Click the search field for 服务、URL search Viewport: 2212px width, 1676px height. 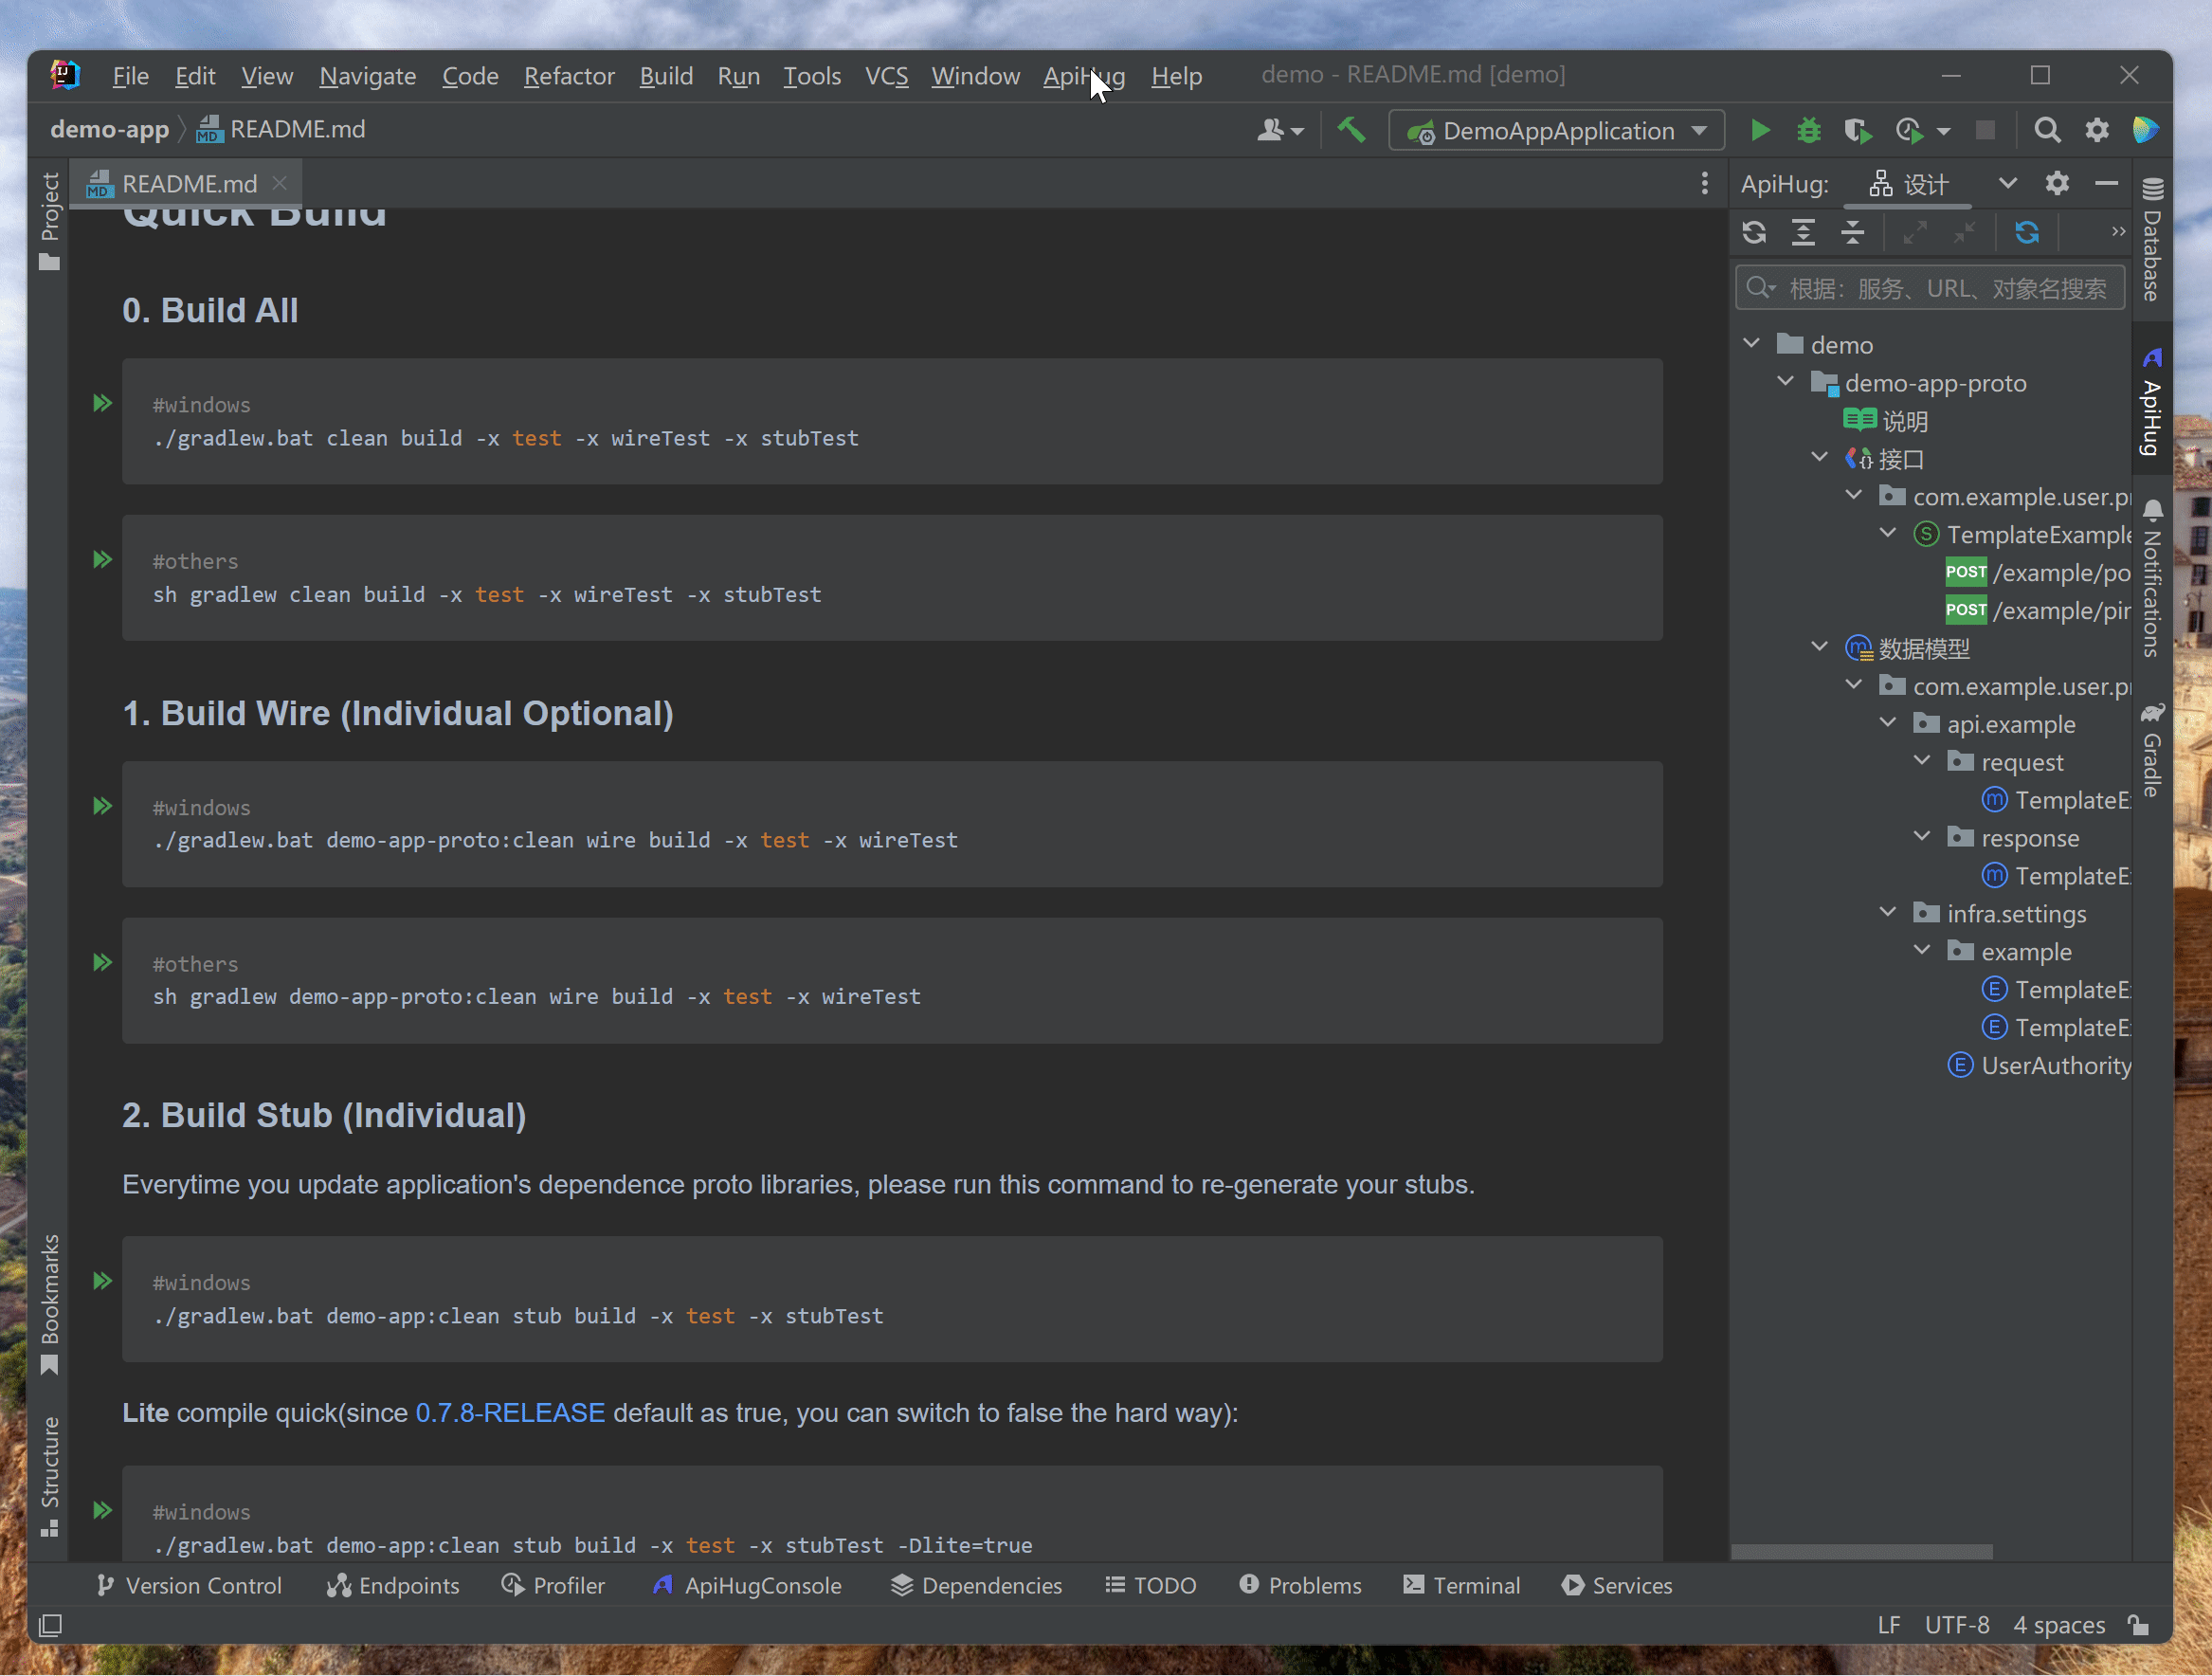[1930, 288]
